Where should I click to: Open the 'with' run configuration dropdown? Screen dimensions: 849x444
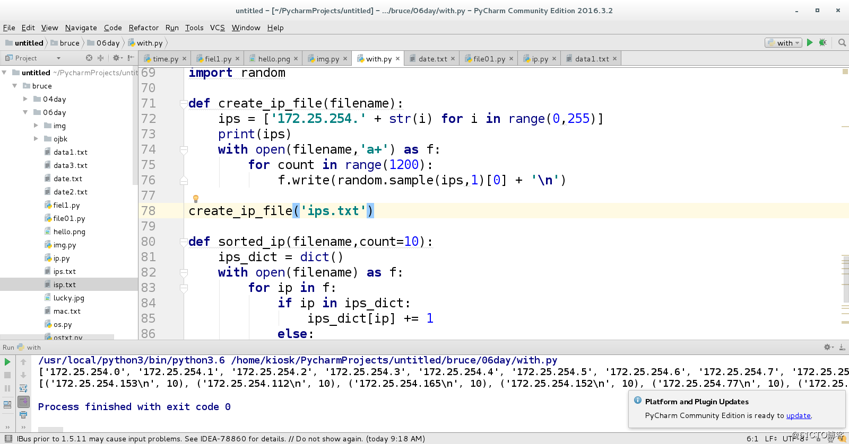783,43
